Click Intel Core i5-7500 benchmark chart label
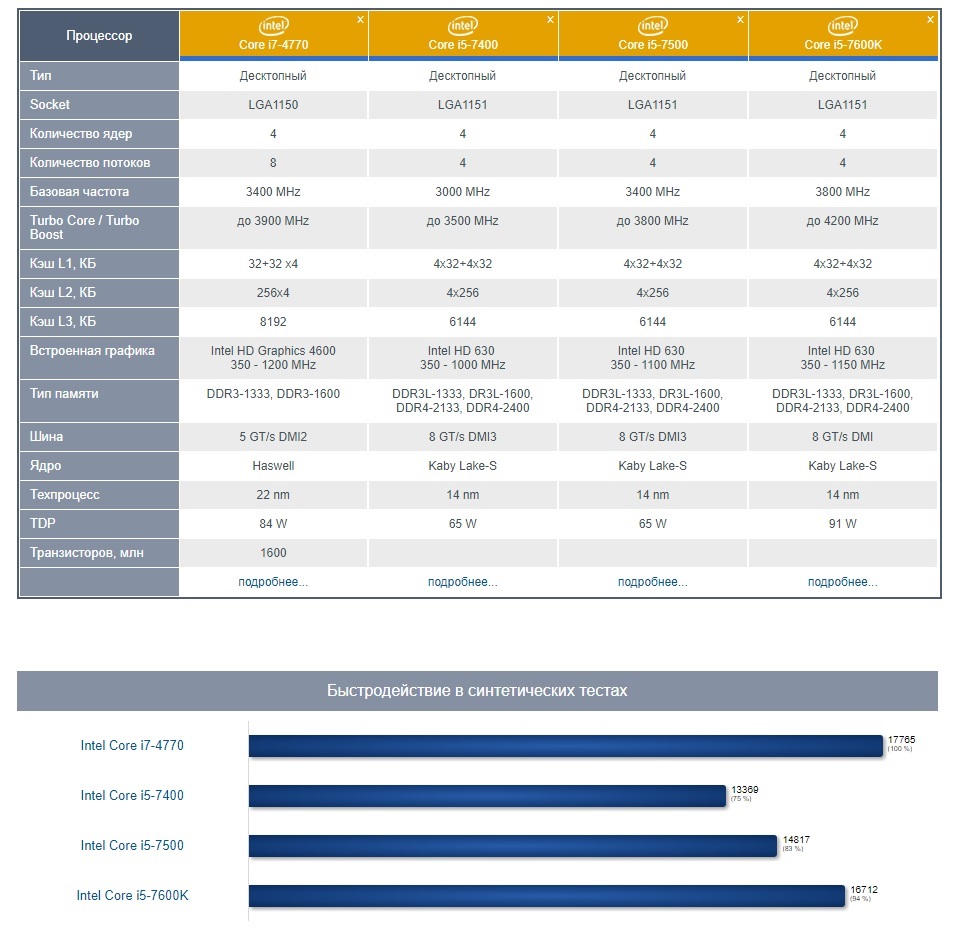 pyautogui.click(x=132, y=845)
